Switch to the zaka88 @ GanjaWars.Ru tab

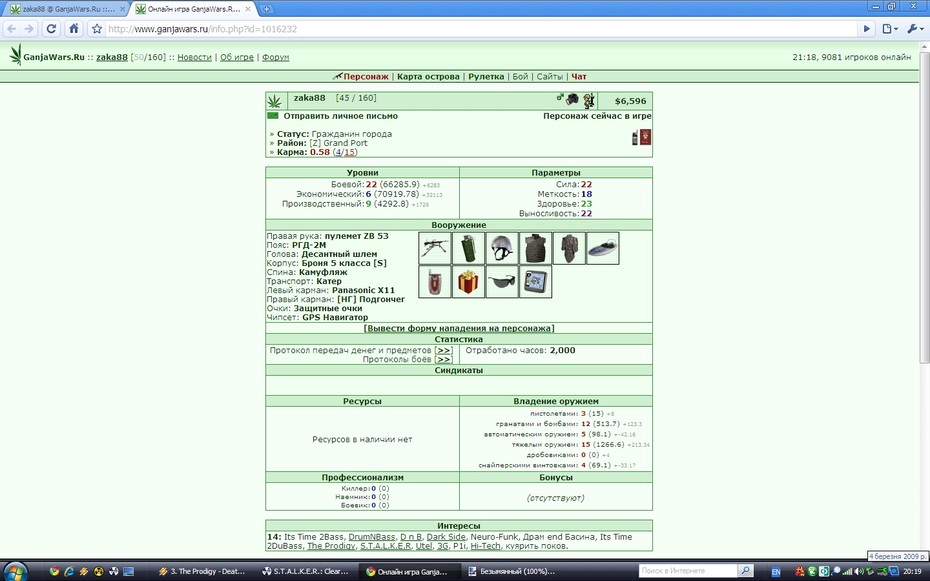click(66, 9)
